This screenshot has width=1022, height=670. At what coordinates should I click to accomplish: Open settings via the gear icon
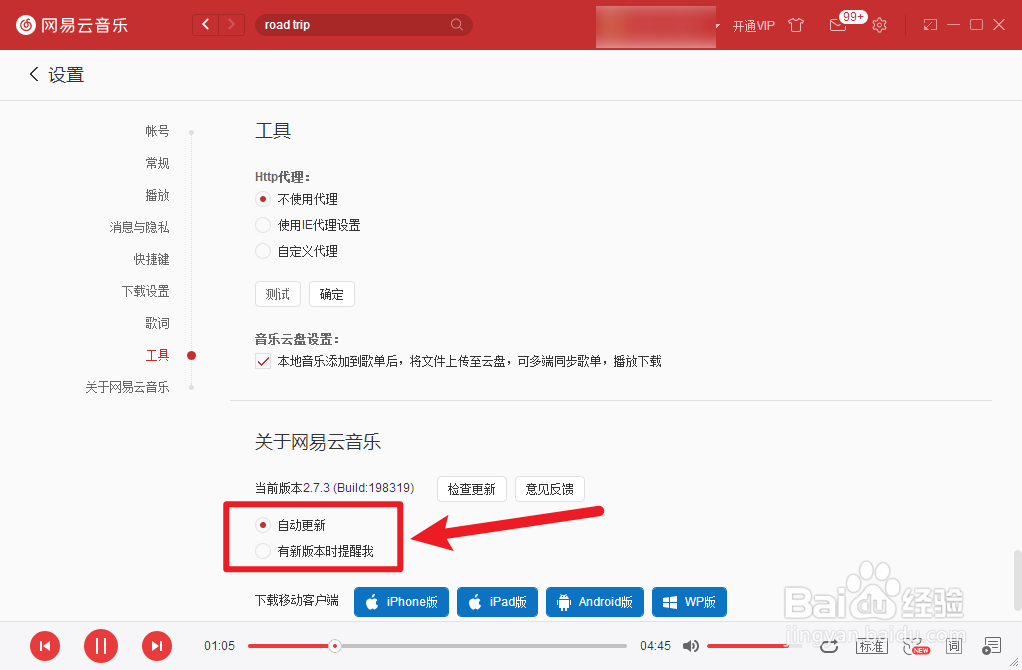pyautogui.click(x=879, y=25)
